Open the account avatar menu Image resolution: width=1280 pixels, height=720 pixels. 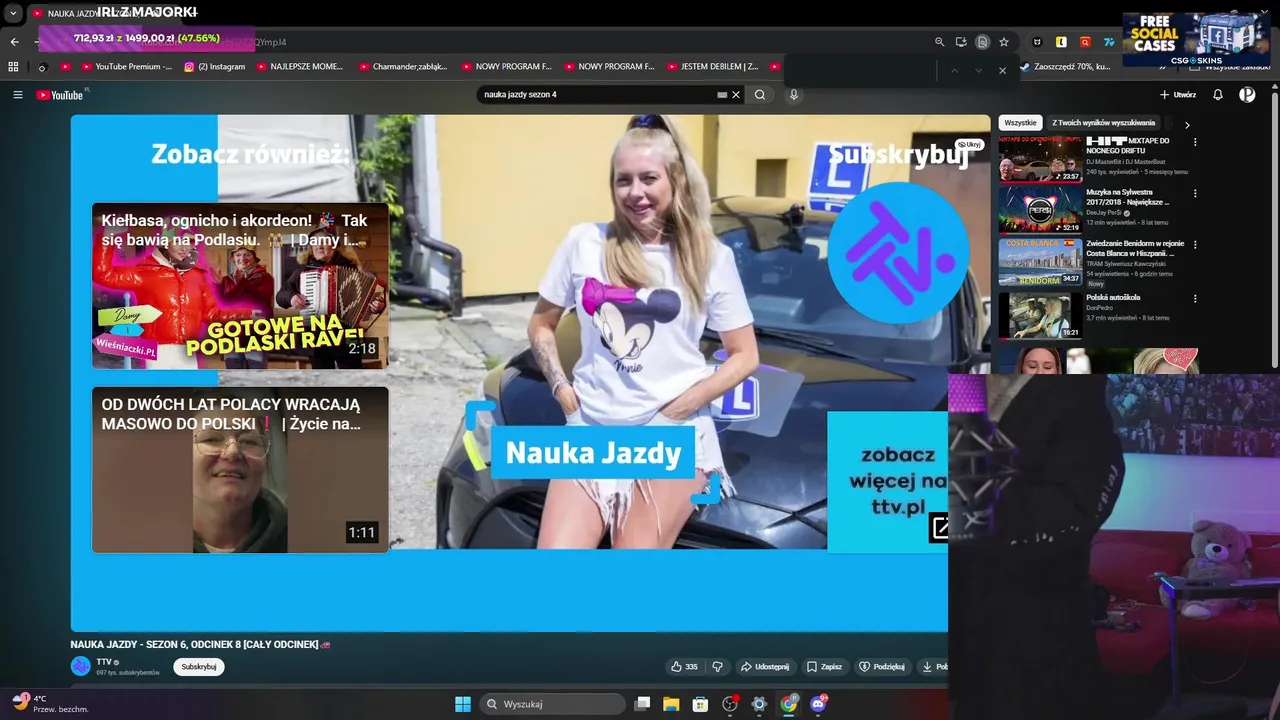[1247, 95]
